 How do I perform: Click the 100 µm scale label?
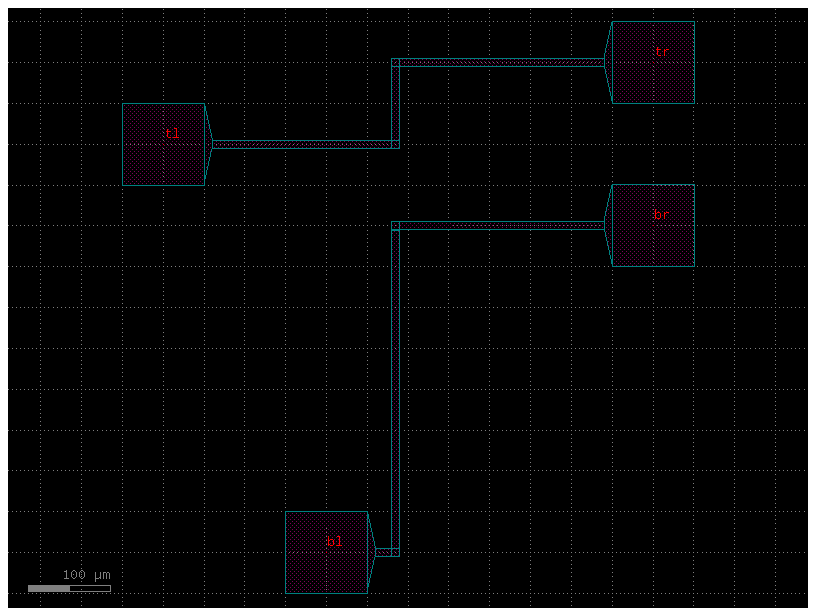[x=87, y=575]
